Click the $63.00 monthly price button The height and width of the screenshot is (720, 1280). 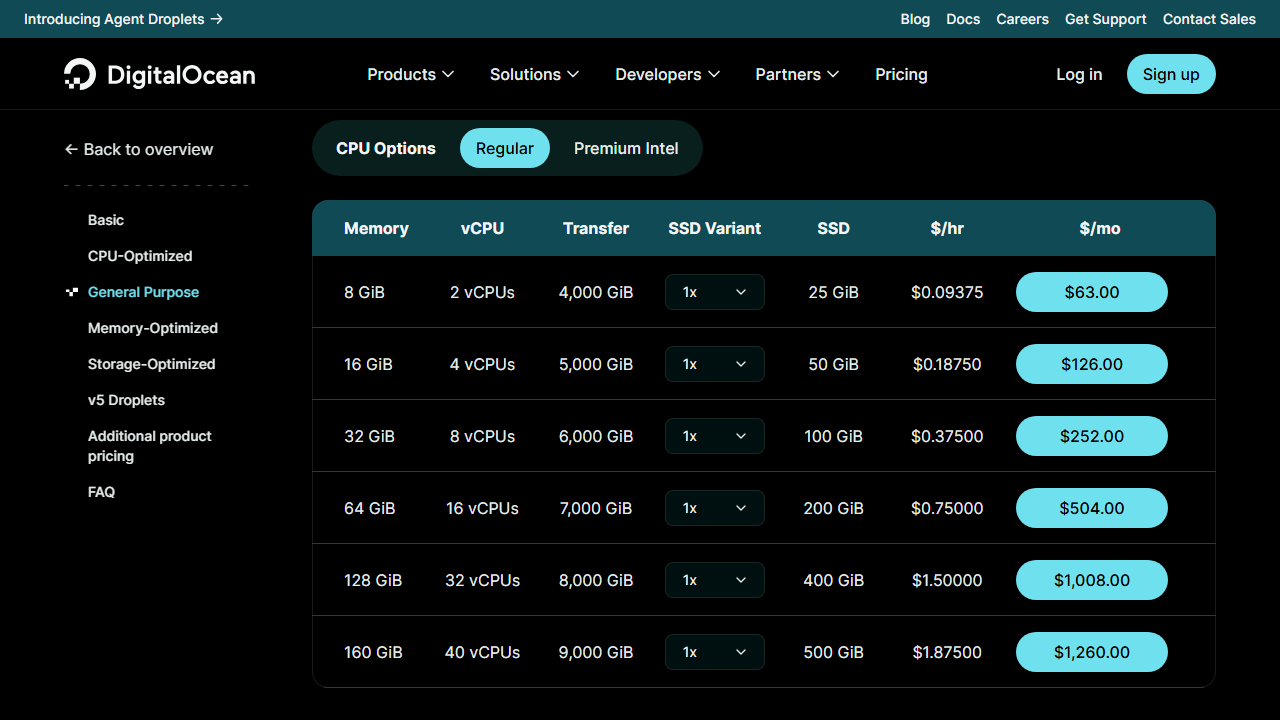point(1092,292)
